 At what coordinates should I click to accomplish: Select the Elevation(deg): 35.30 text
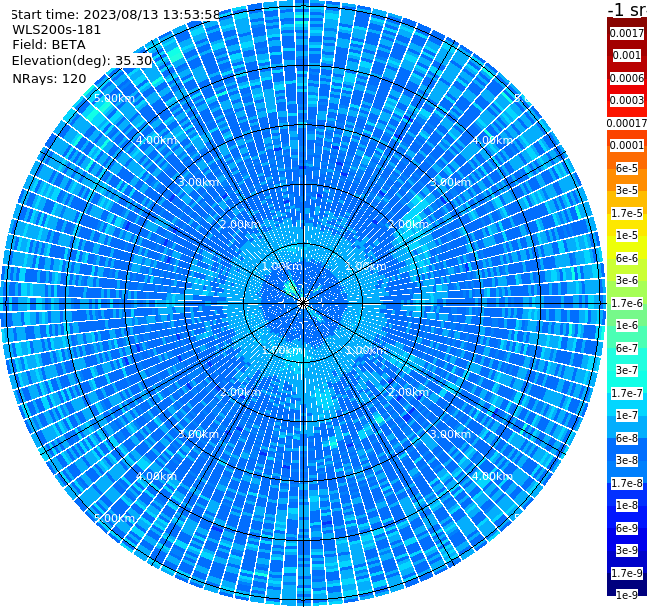click(x=82, y=61)
